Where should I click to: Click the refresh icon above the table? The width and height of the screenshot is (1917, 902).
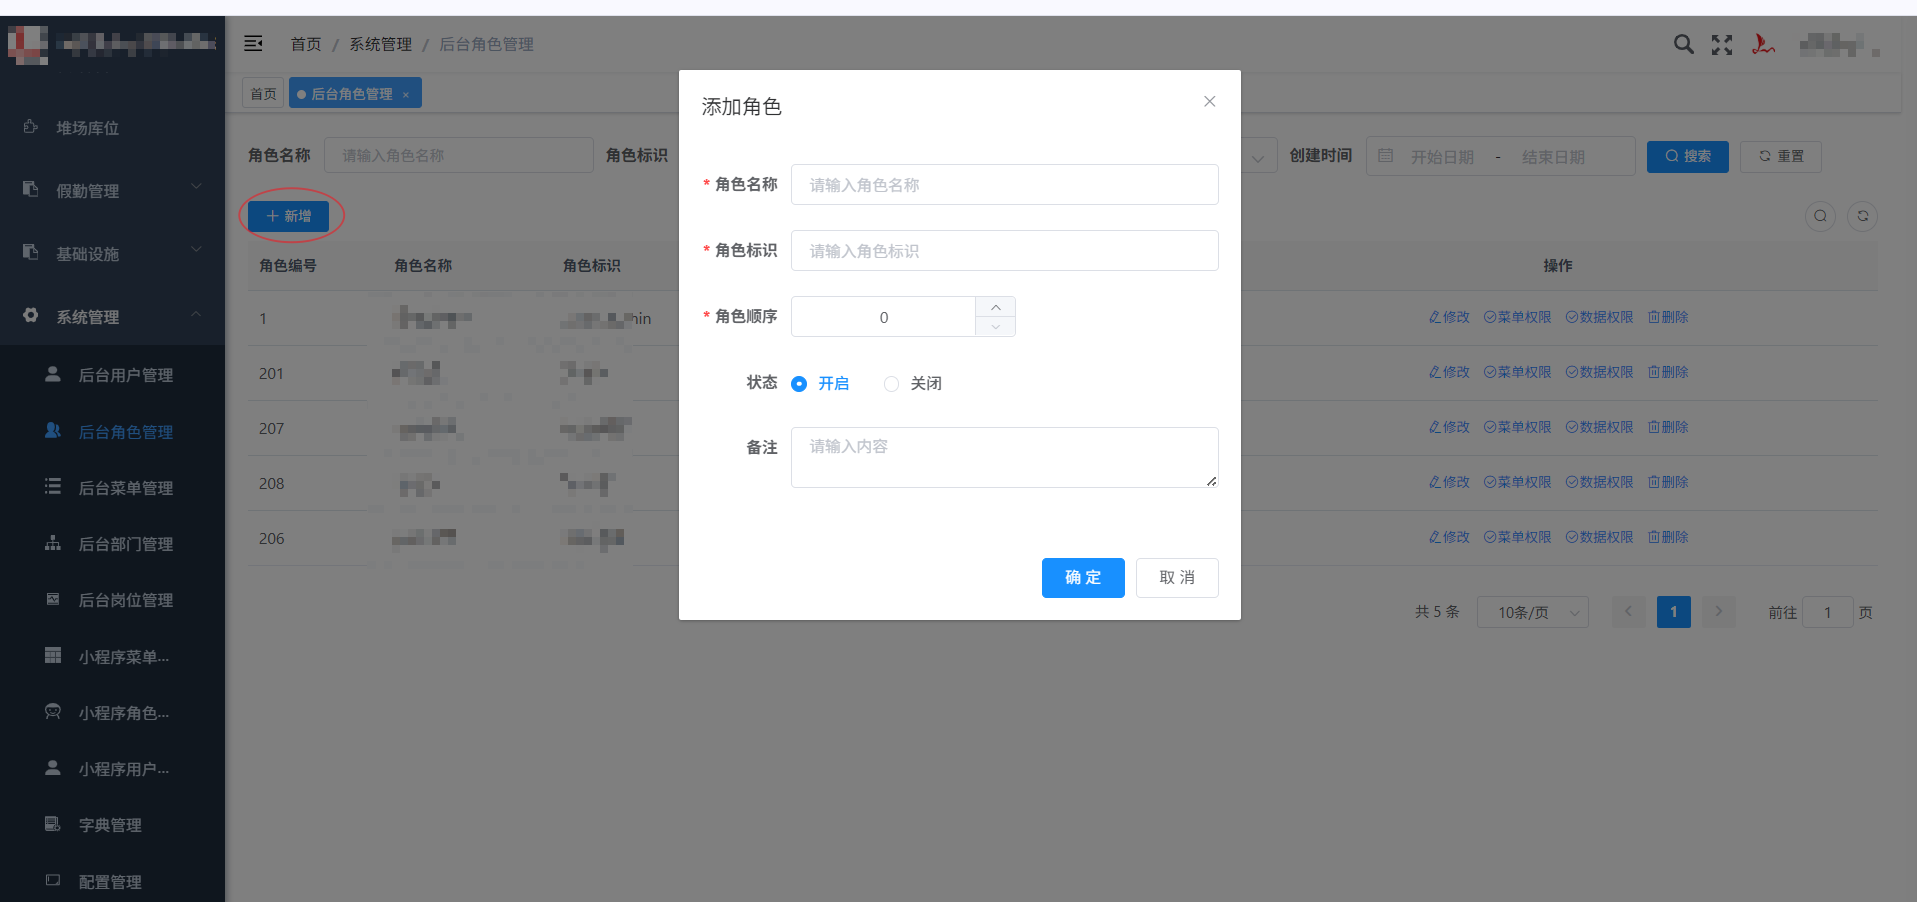(1861, 216)
